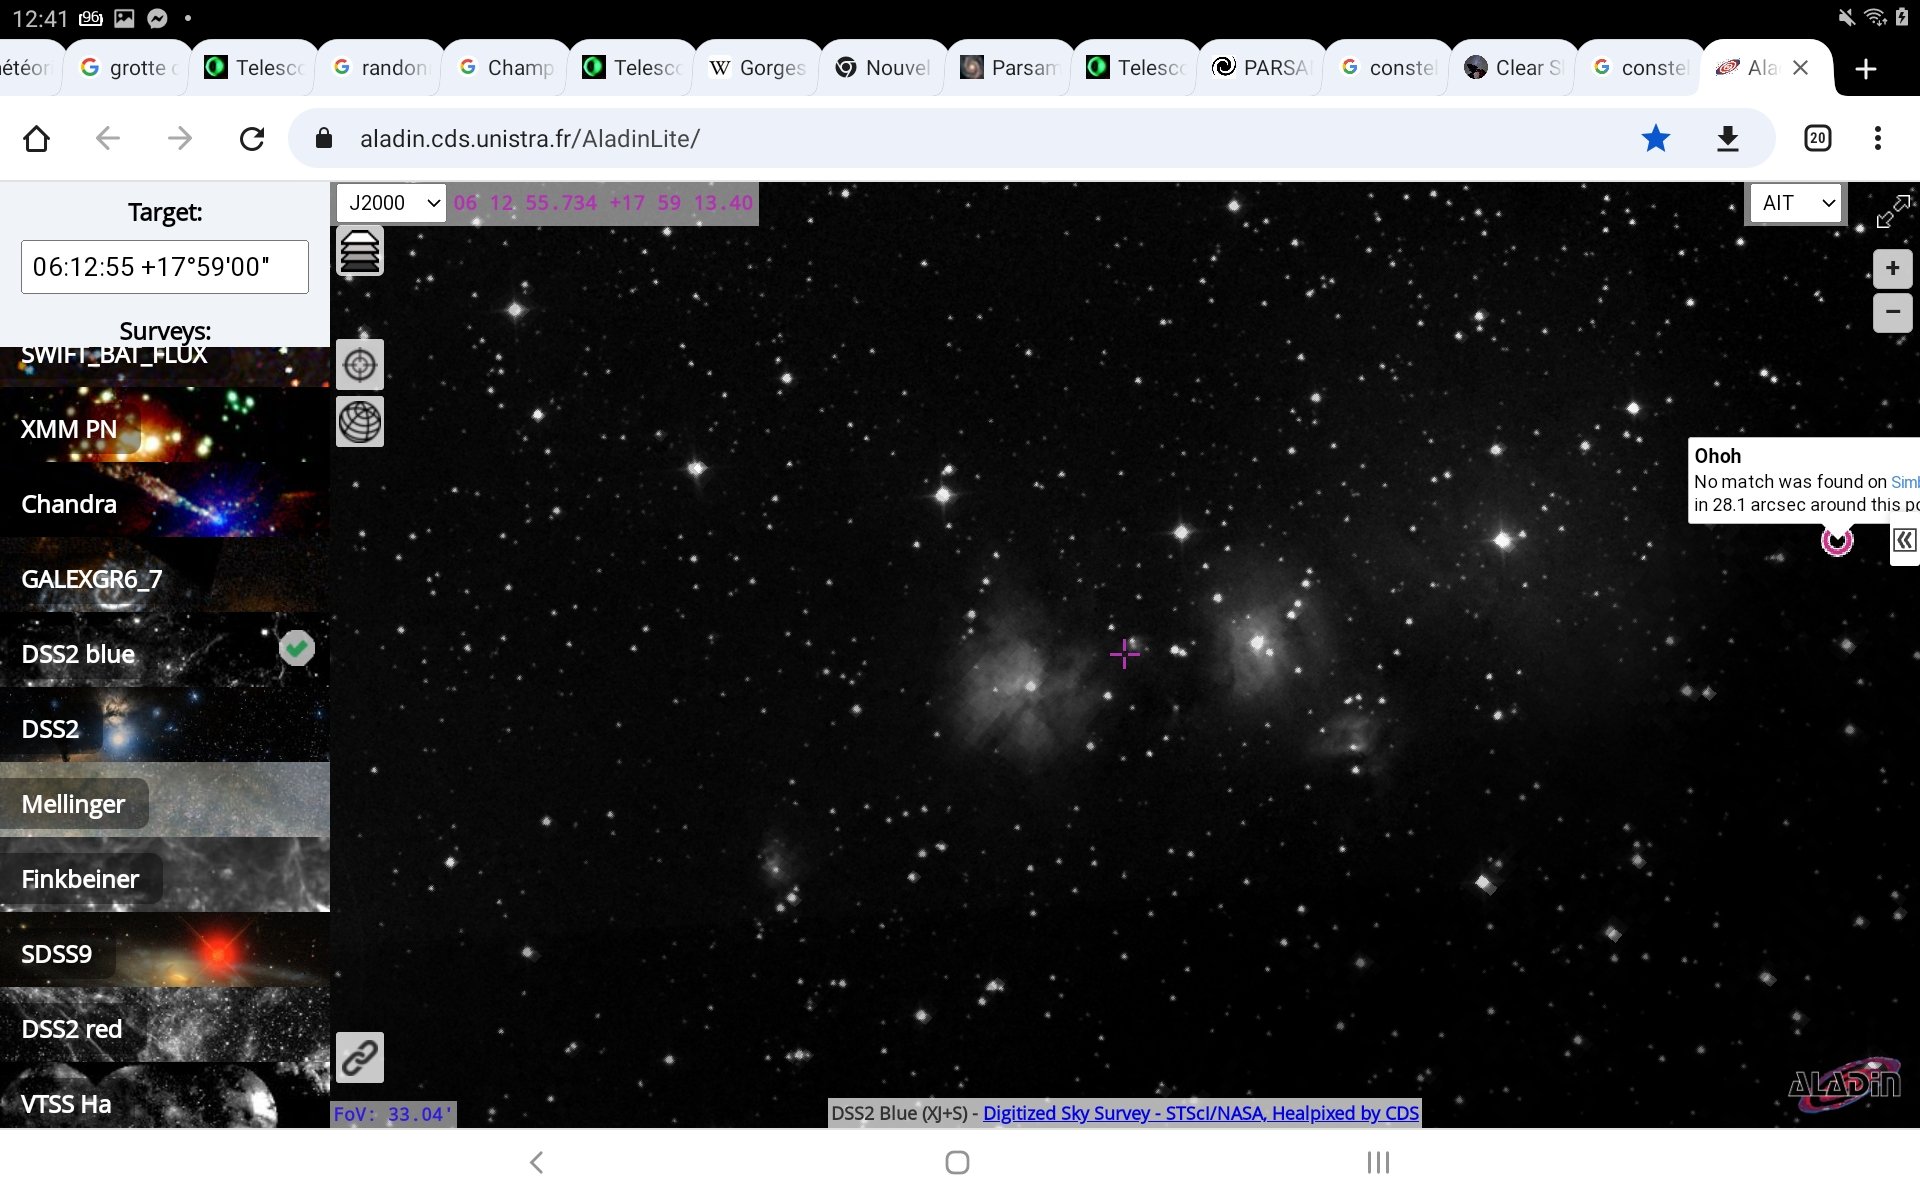Select the XMM PN survey
Image resolution: width=1920 pixels, height=1200 pixels.
click(x=165, y=425)
